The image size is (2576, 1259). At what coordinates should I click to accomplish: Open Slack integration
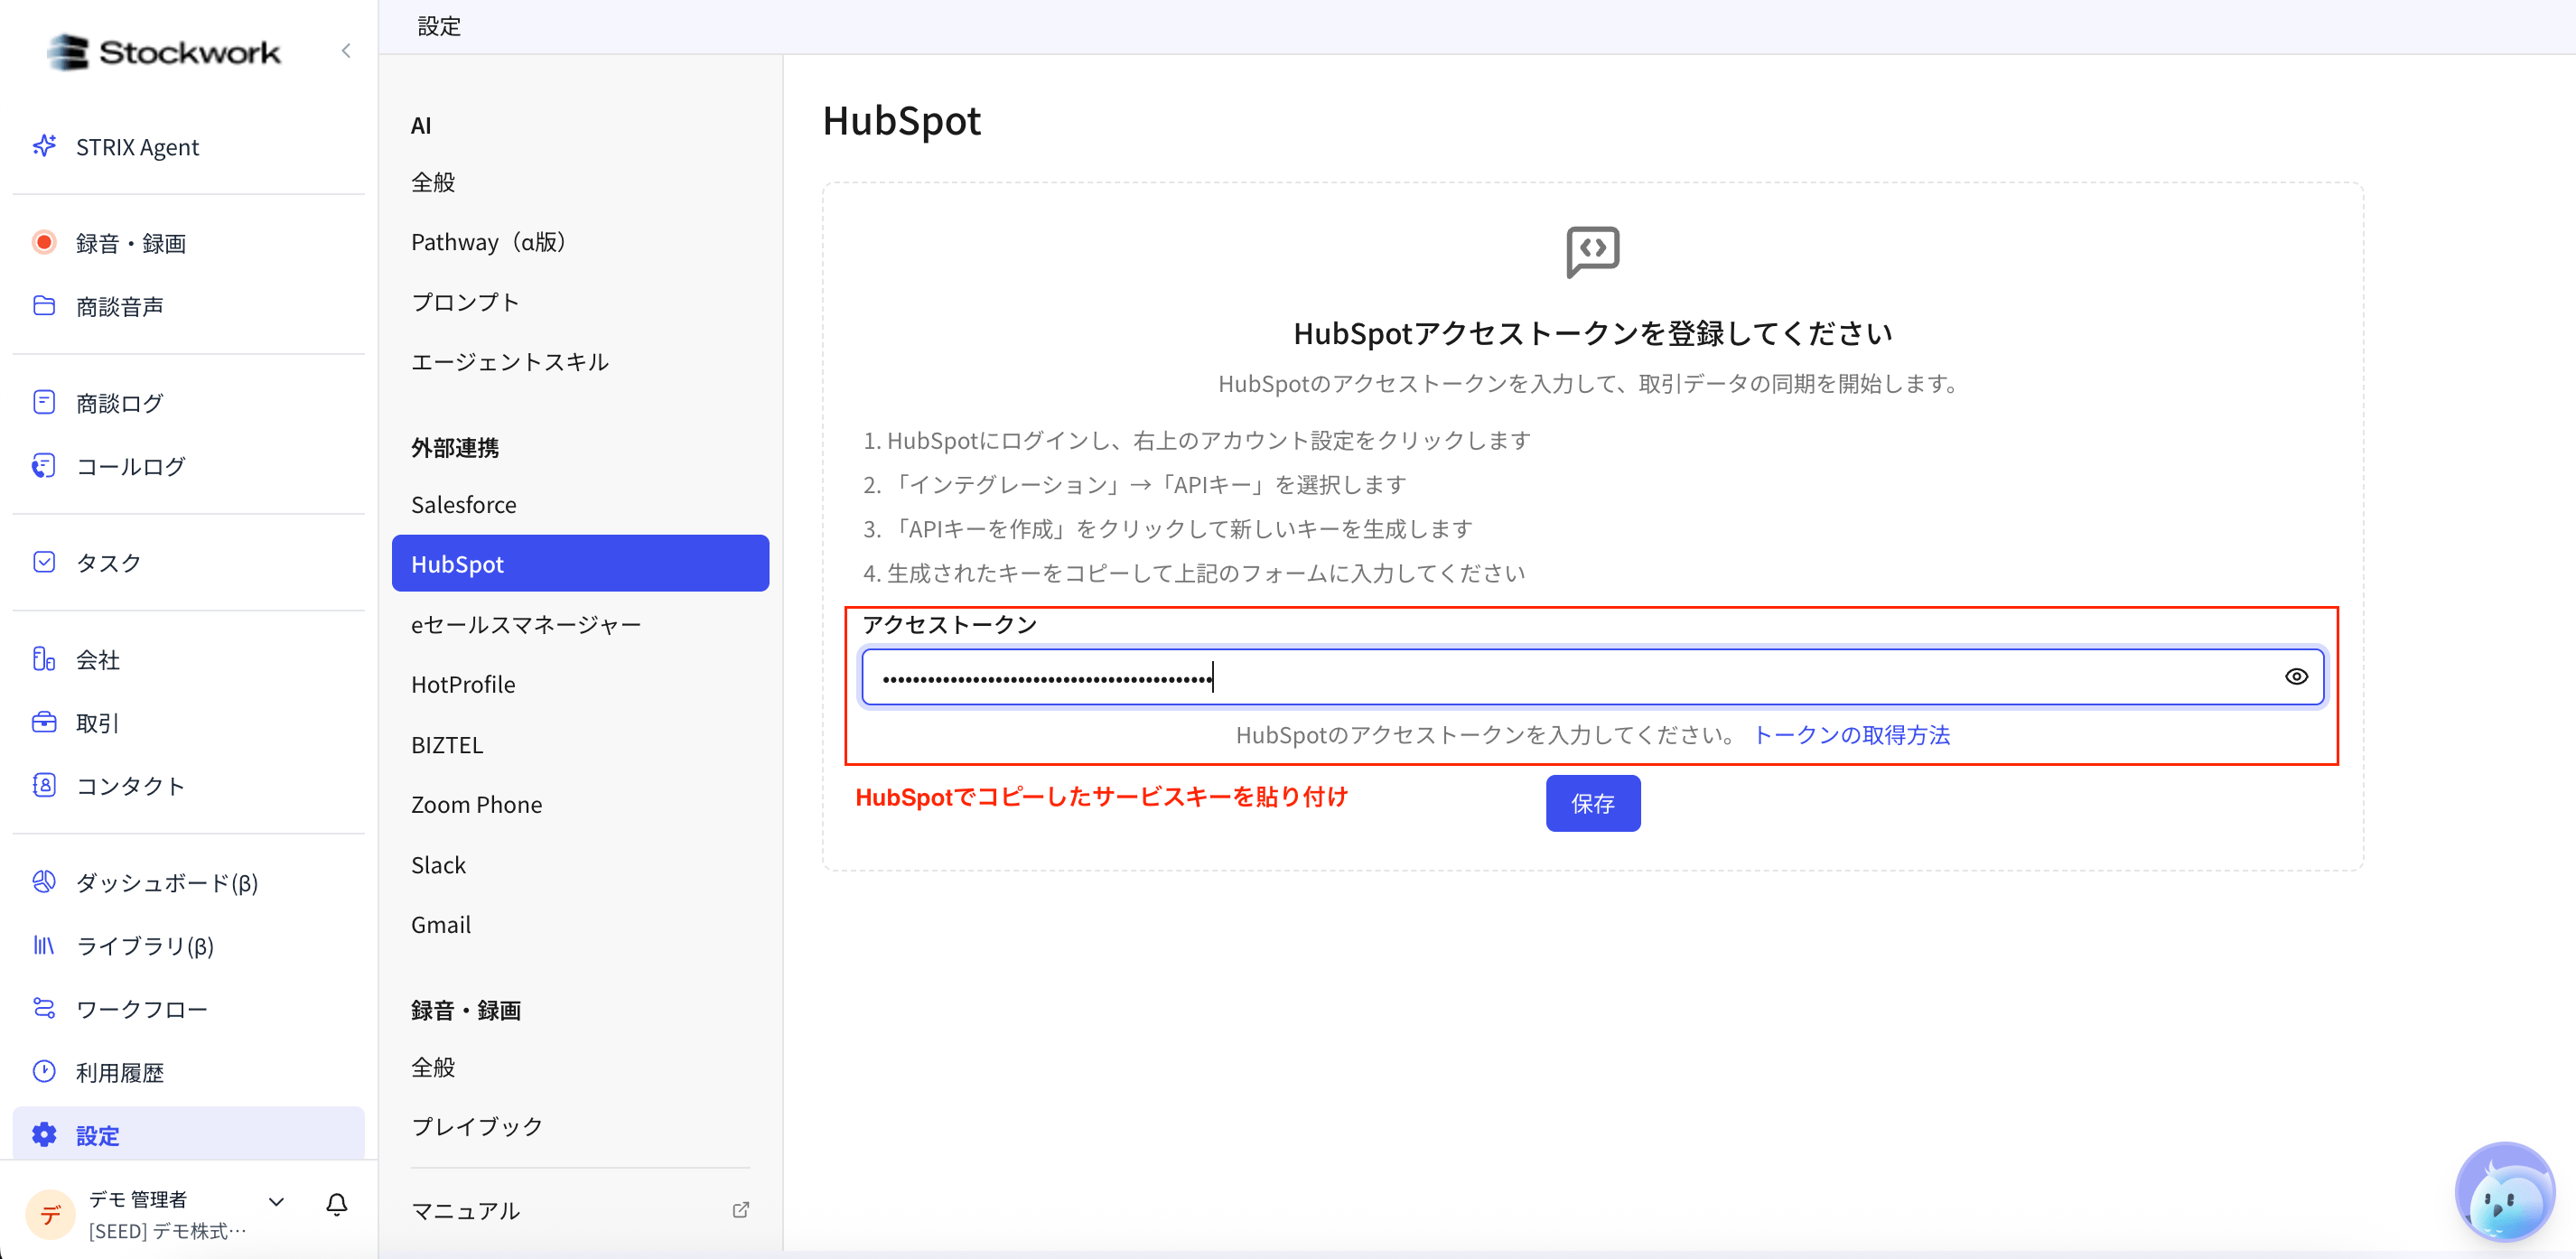439,864
